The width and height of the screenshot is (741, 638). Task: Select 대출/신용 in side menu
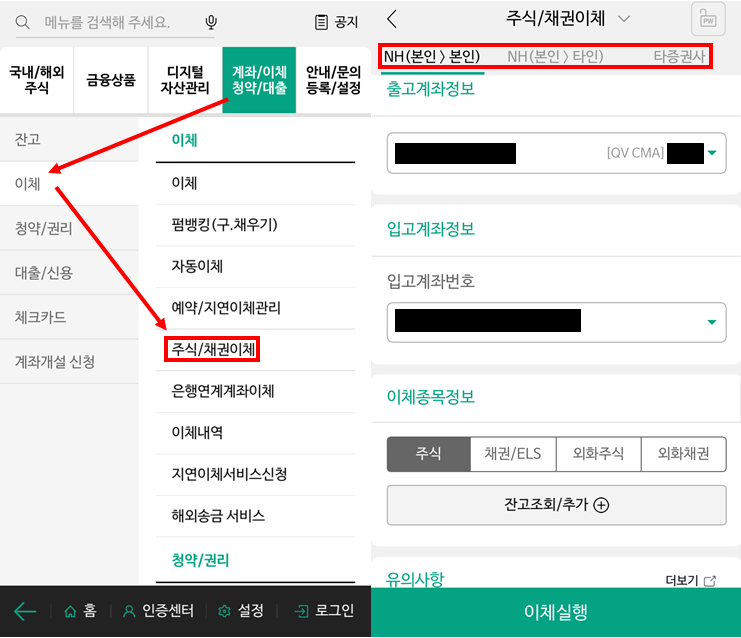[69, 273]
